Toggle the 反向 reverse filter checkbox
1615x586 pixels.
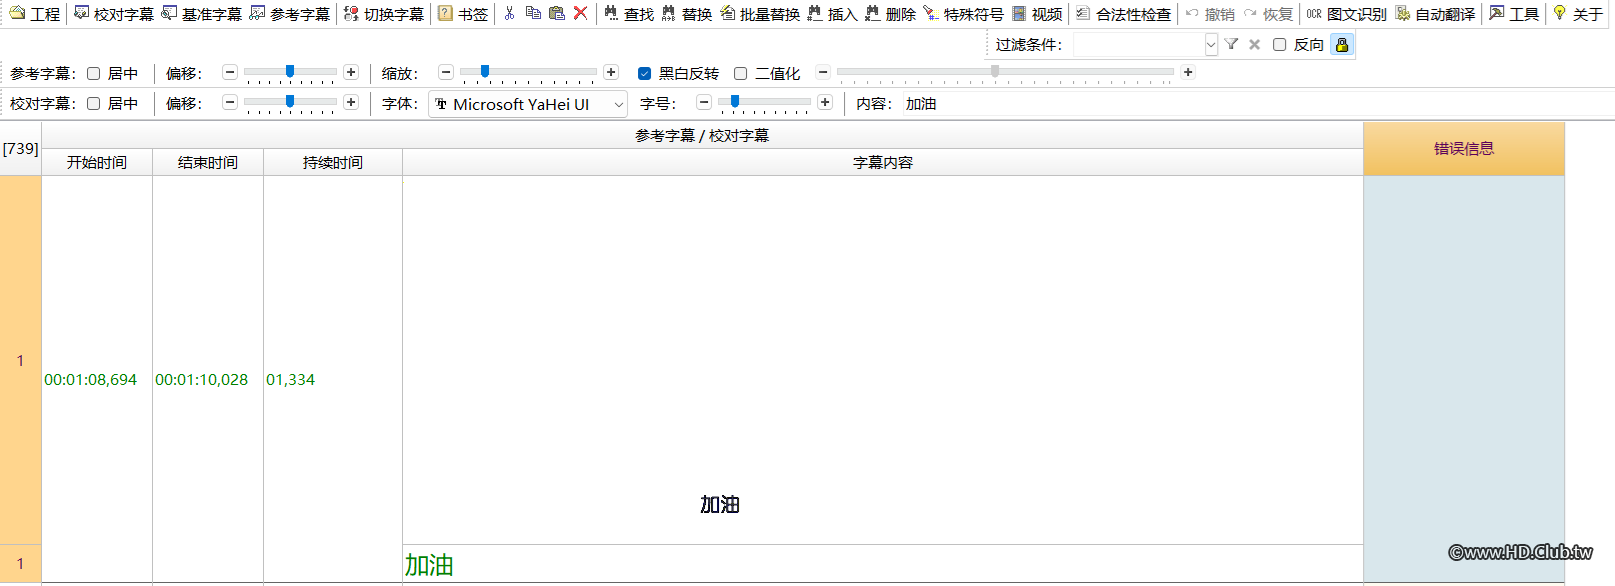pyautogui.click(x=1279, y=45)
